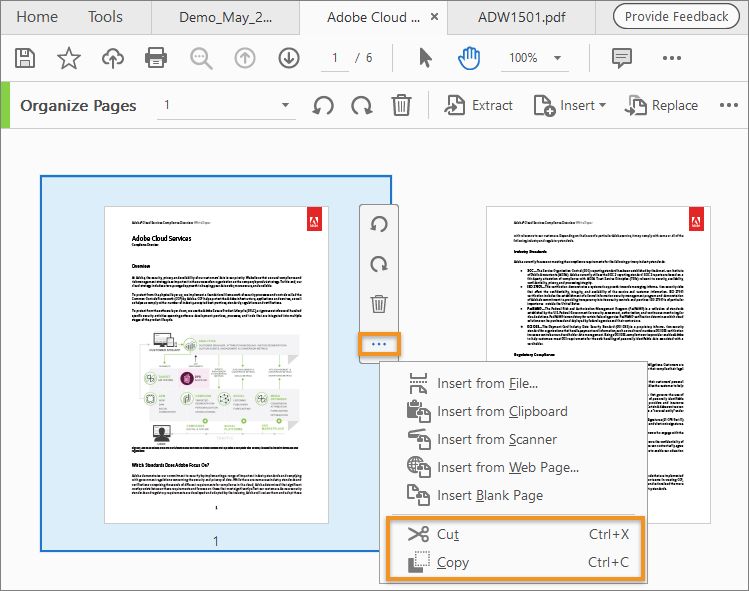
Task: Choose Insert from File... menu item
Action: [x=514, y=384]
